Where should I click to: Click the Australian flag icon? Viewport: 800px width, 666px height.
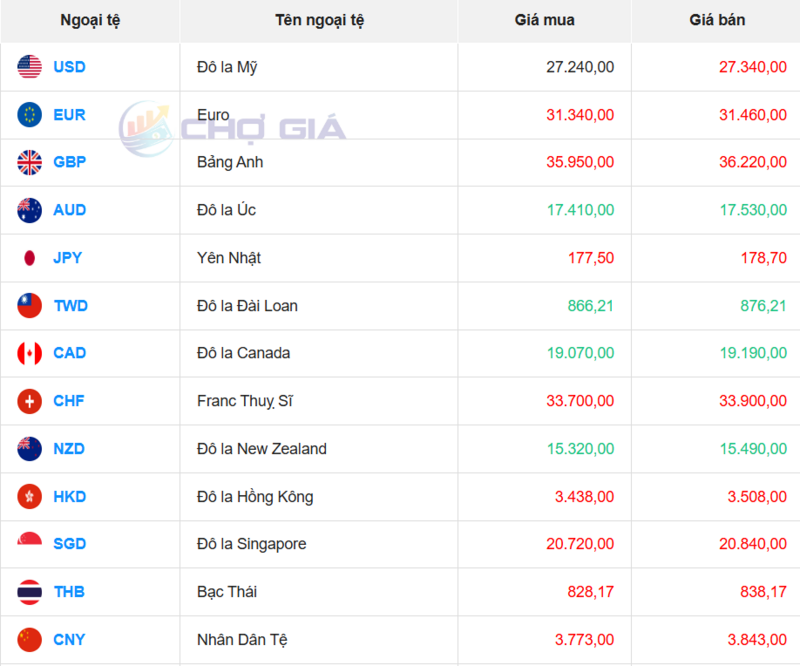click(29, 210)
